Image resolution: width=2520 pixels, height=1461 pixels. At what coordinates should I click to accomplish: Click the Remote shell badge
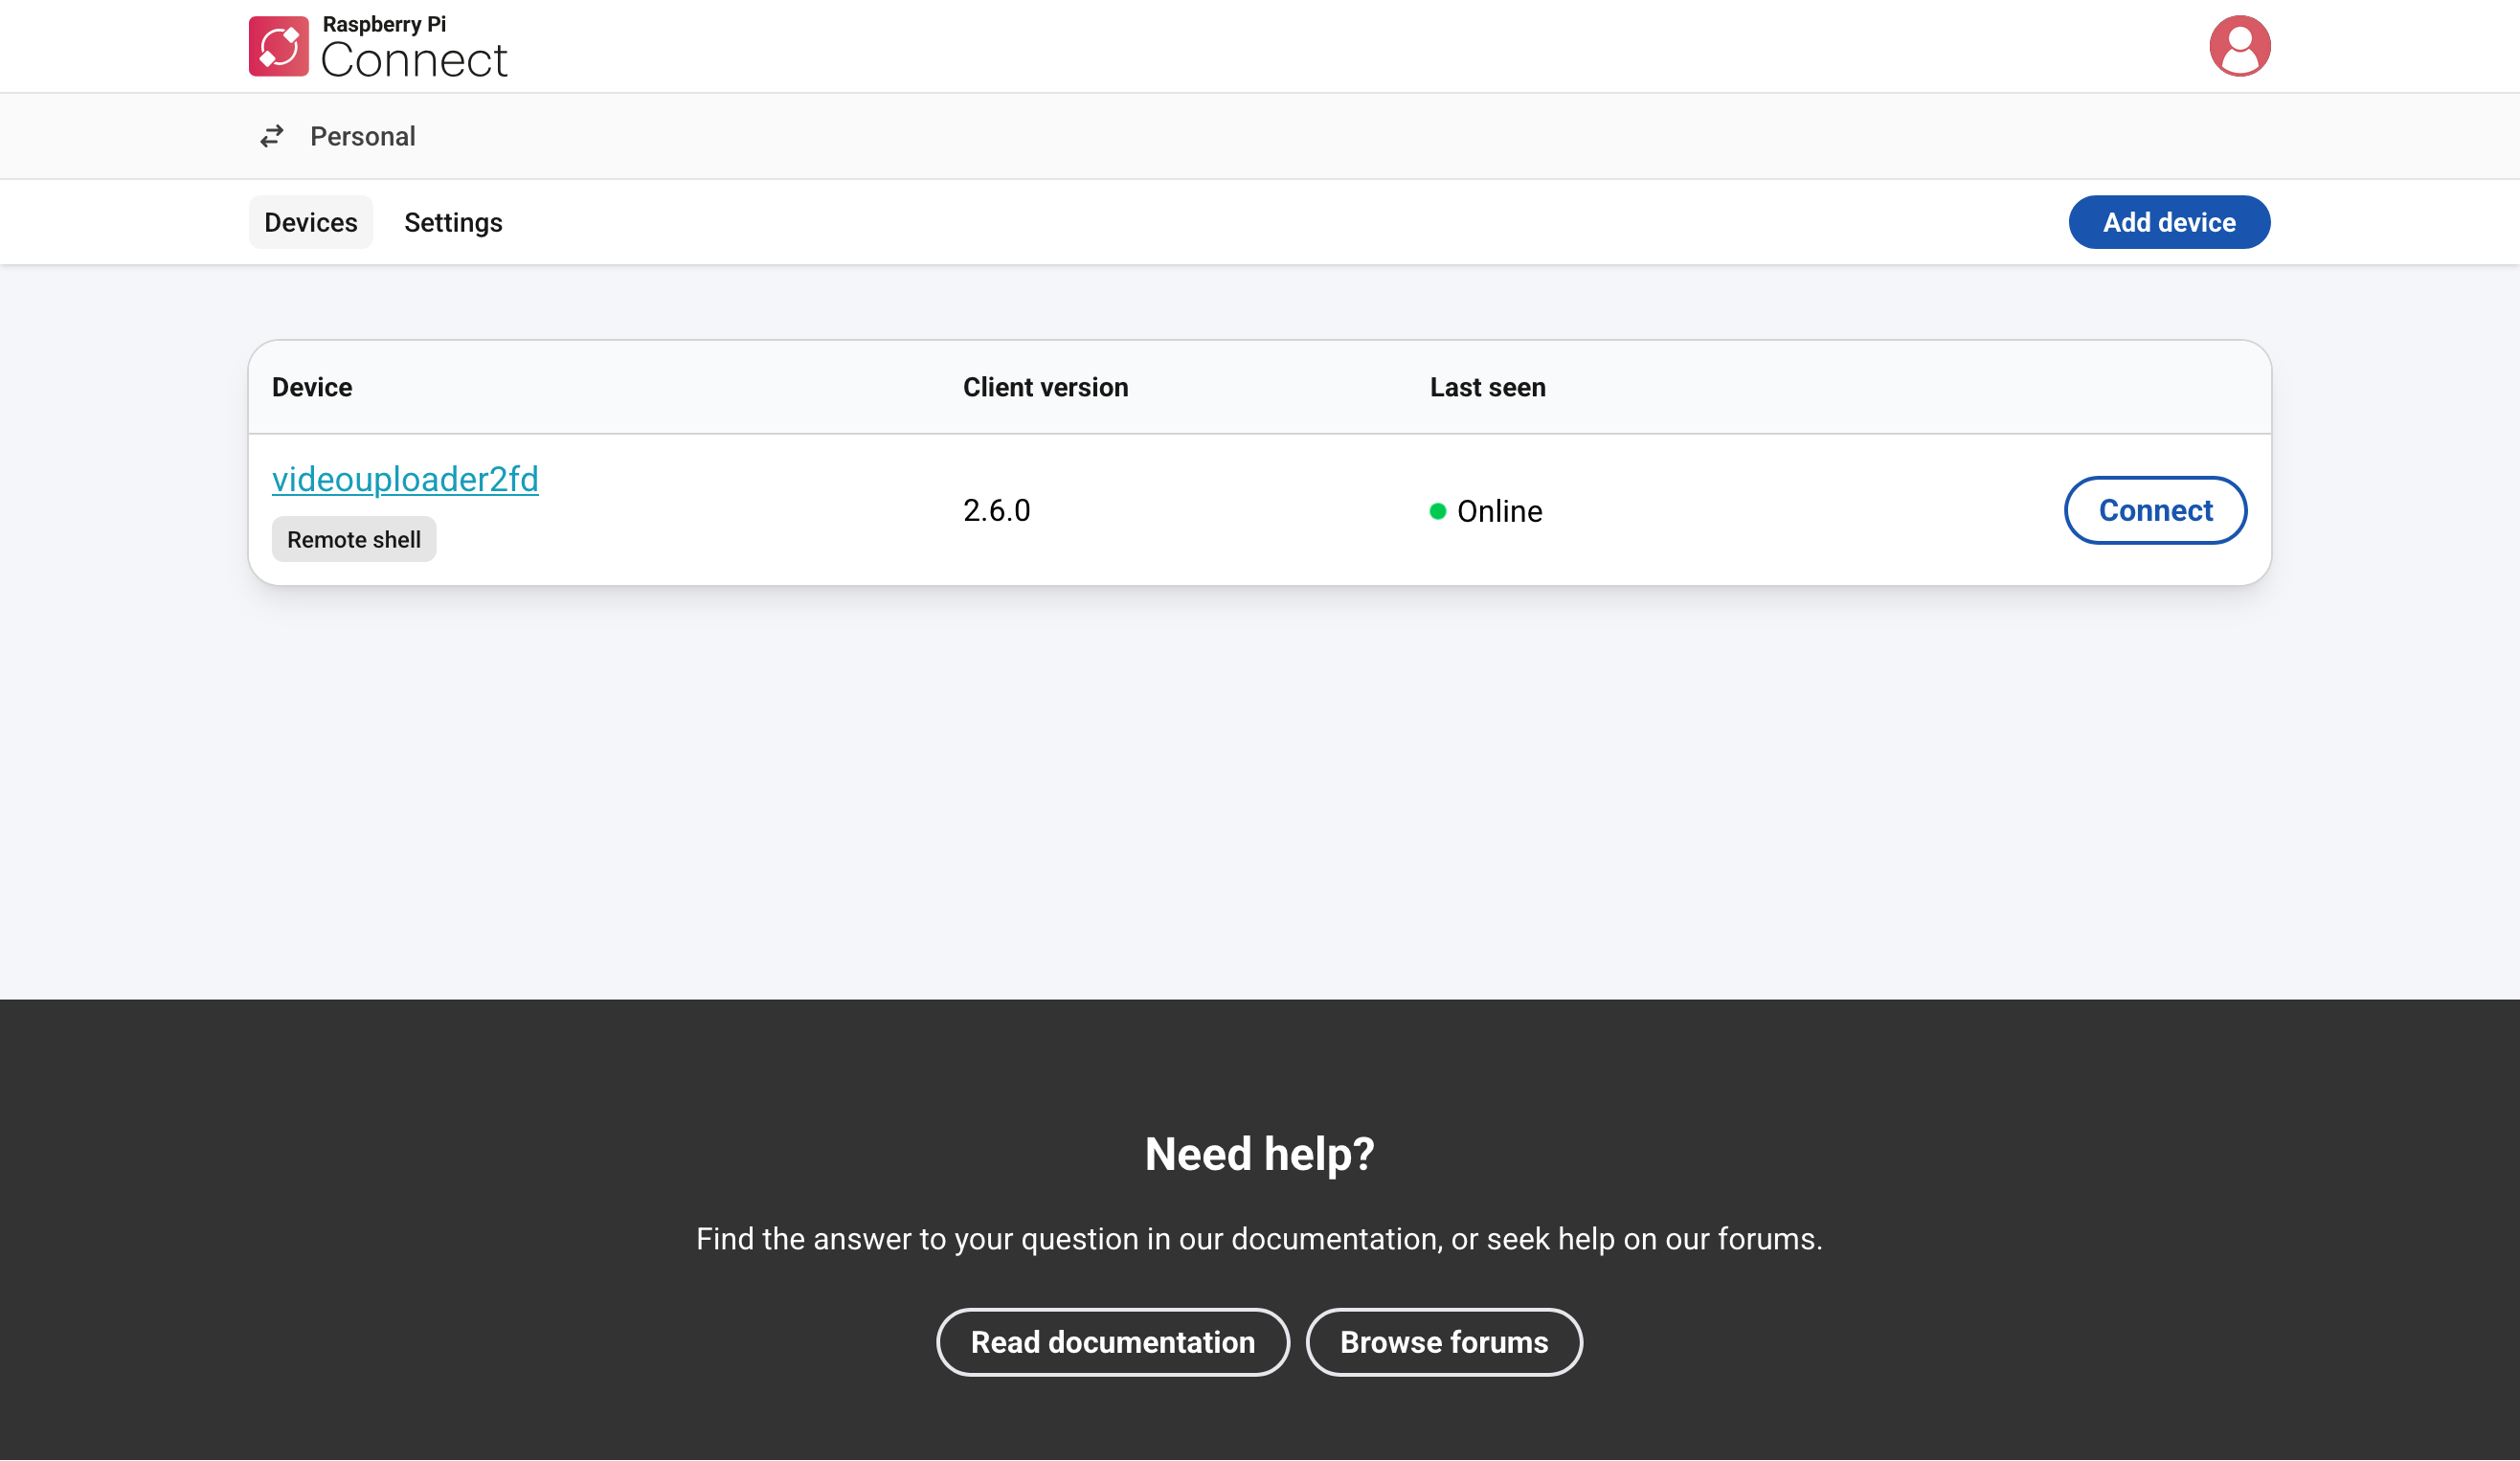pos(354,539)
